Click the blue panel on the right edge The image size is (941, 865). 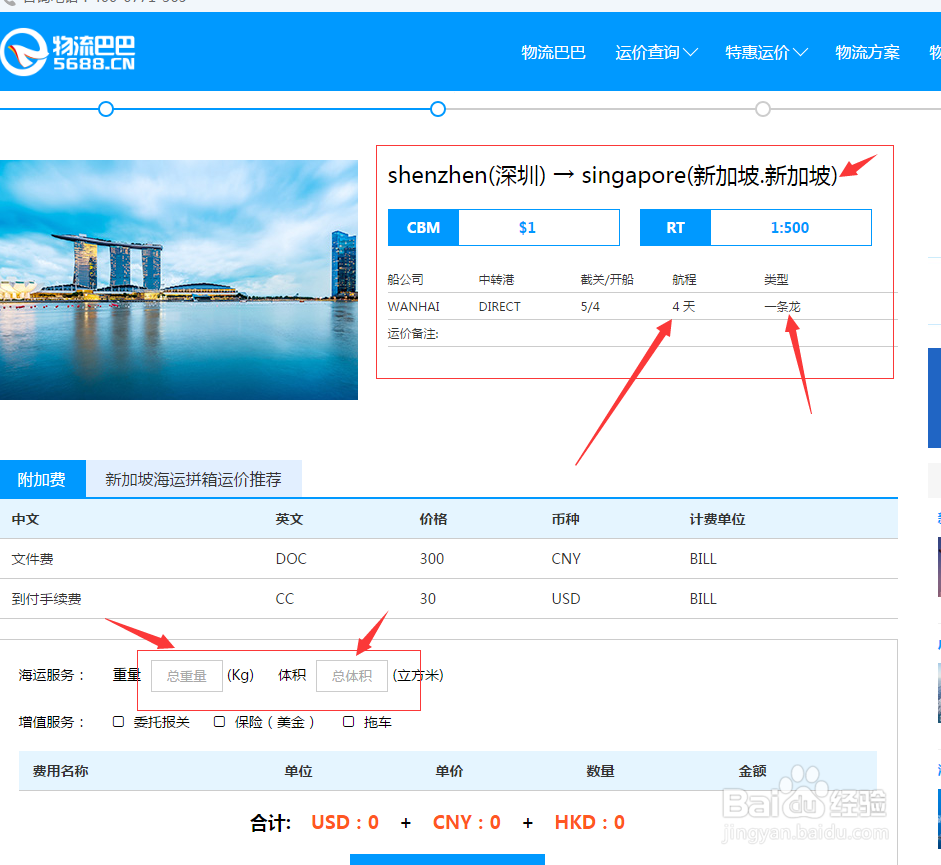pyautogui.click(x=935, y=397)
